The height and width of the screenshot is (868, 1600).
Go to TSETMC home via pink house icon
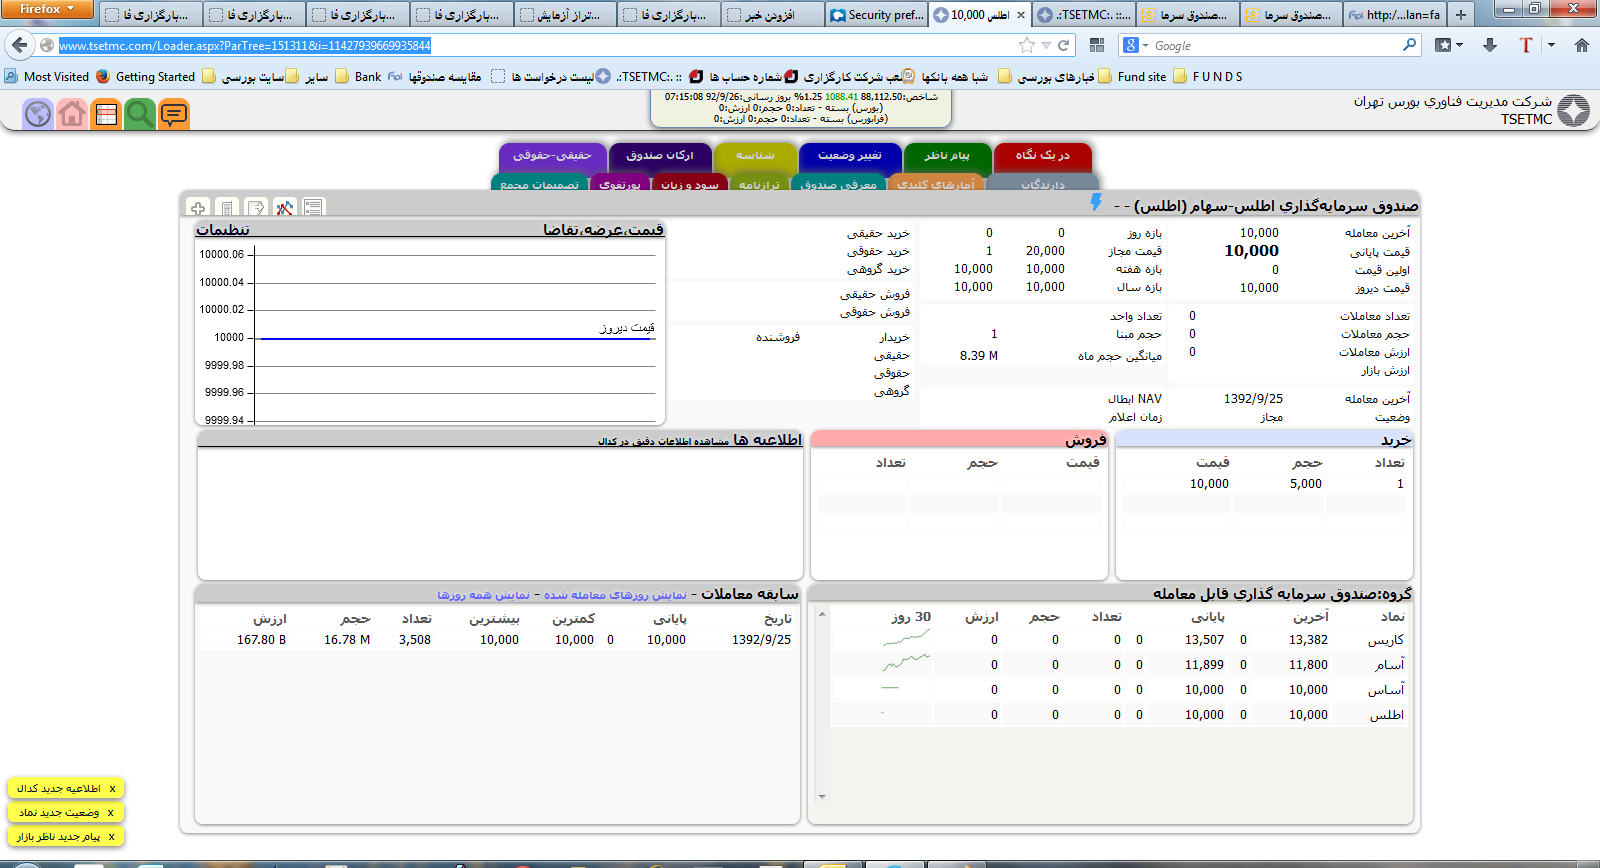point(72,114)
